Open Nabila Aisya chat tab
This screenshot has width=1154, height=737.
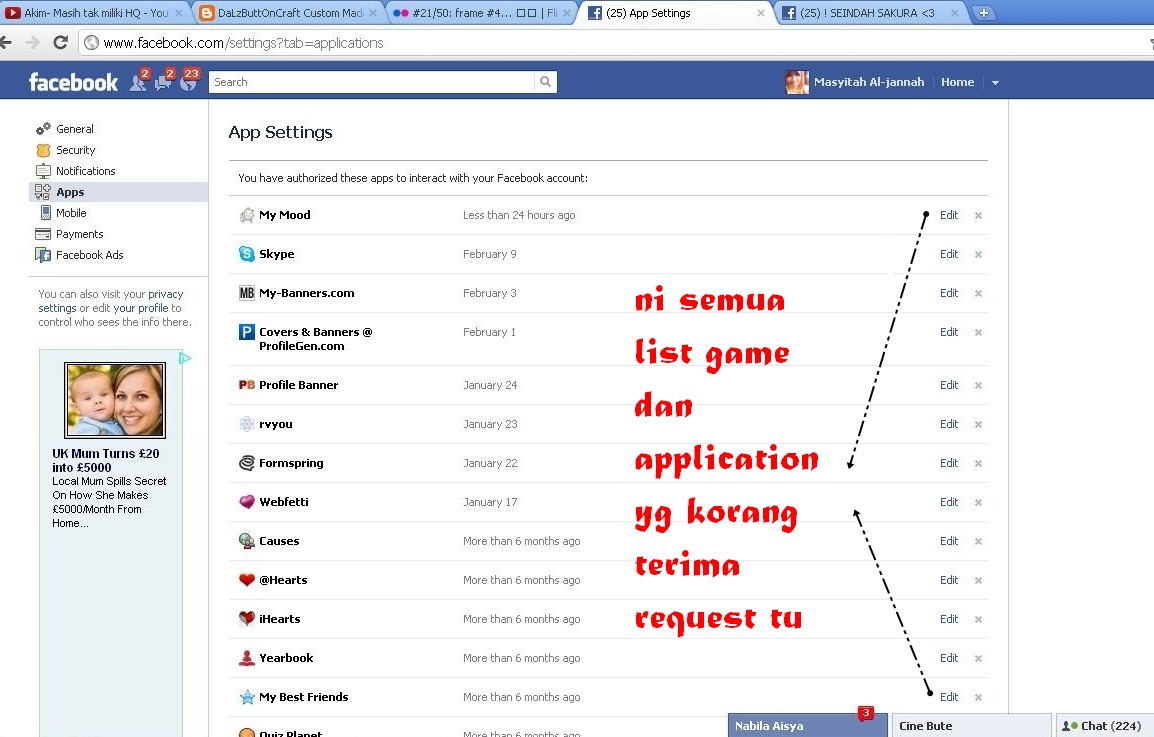(808, 725)
